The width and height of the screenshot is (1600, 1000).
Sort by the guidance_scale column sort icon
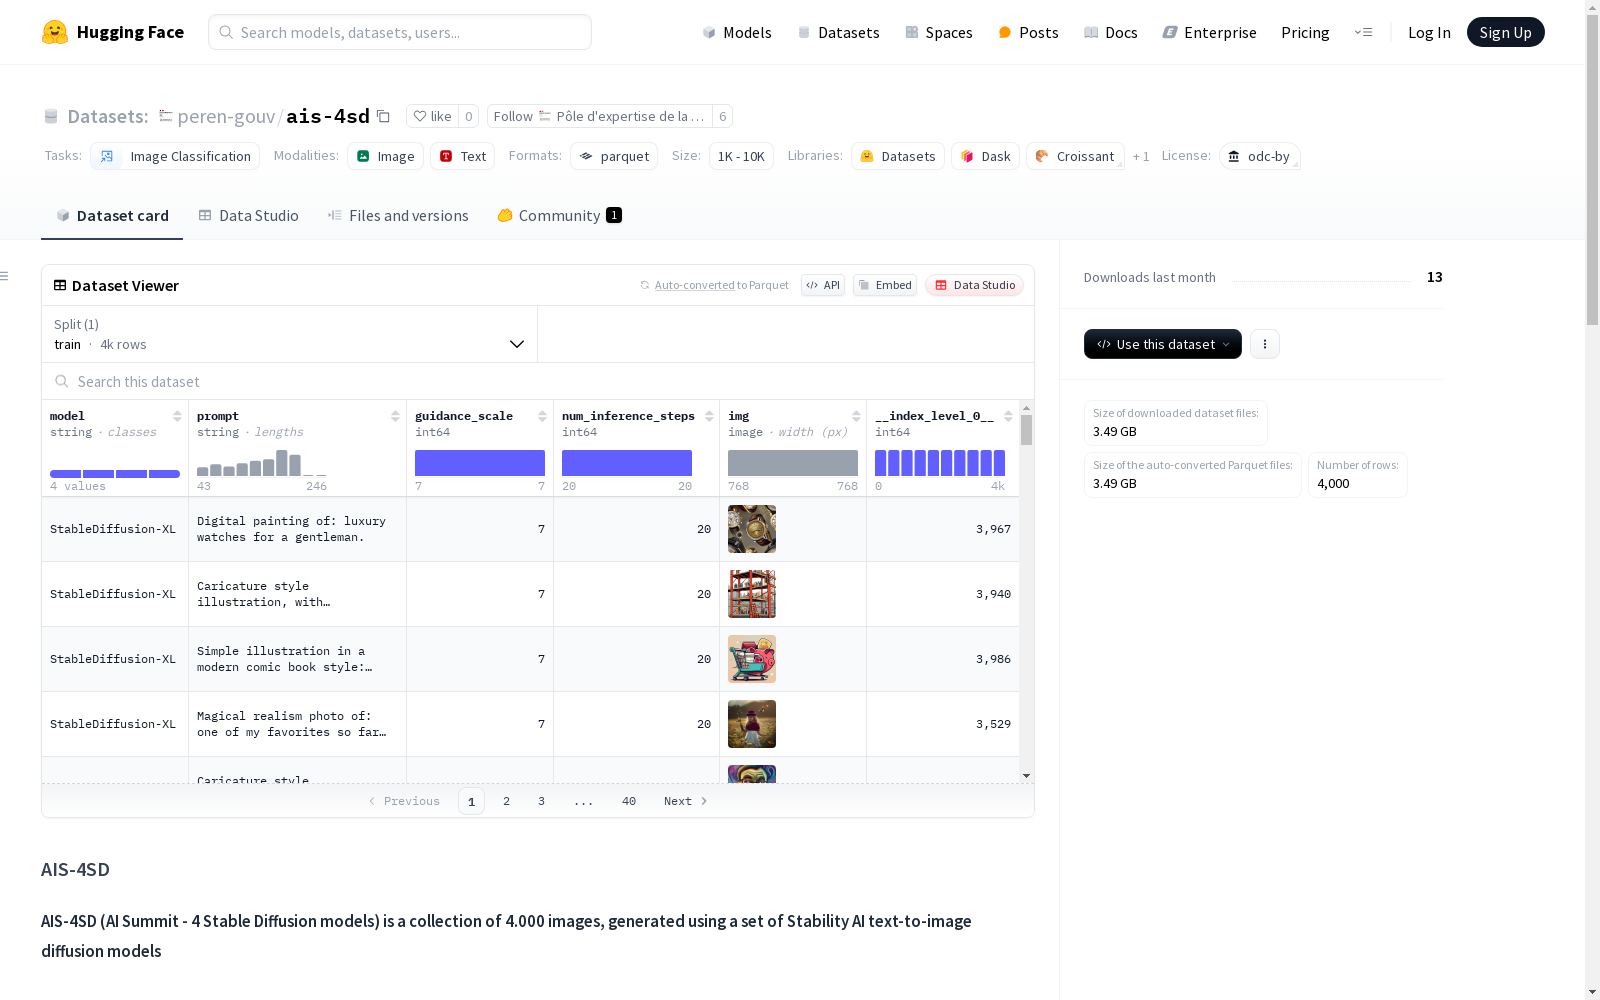[542, 416]
